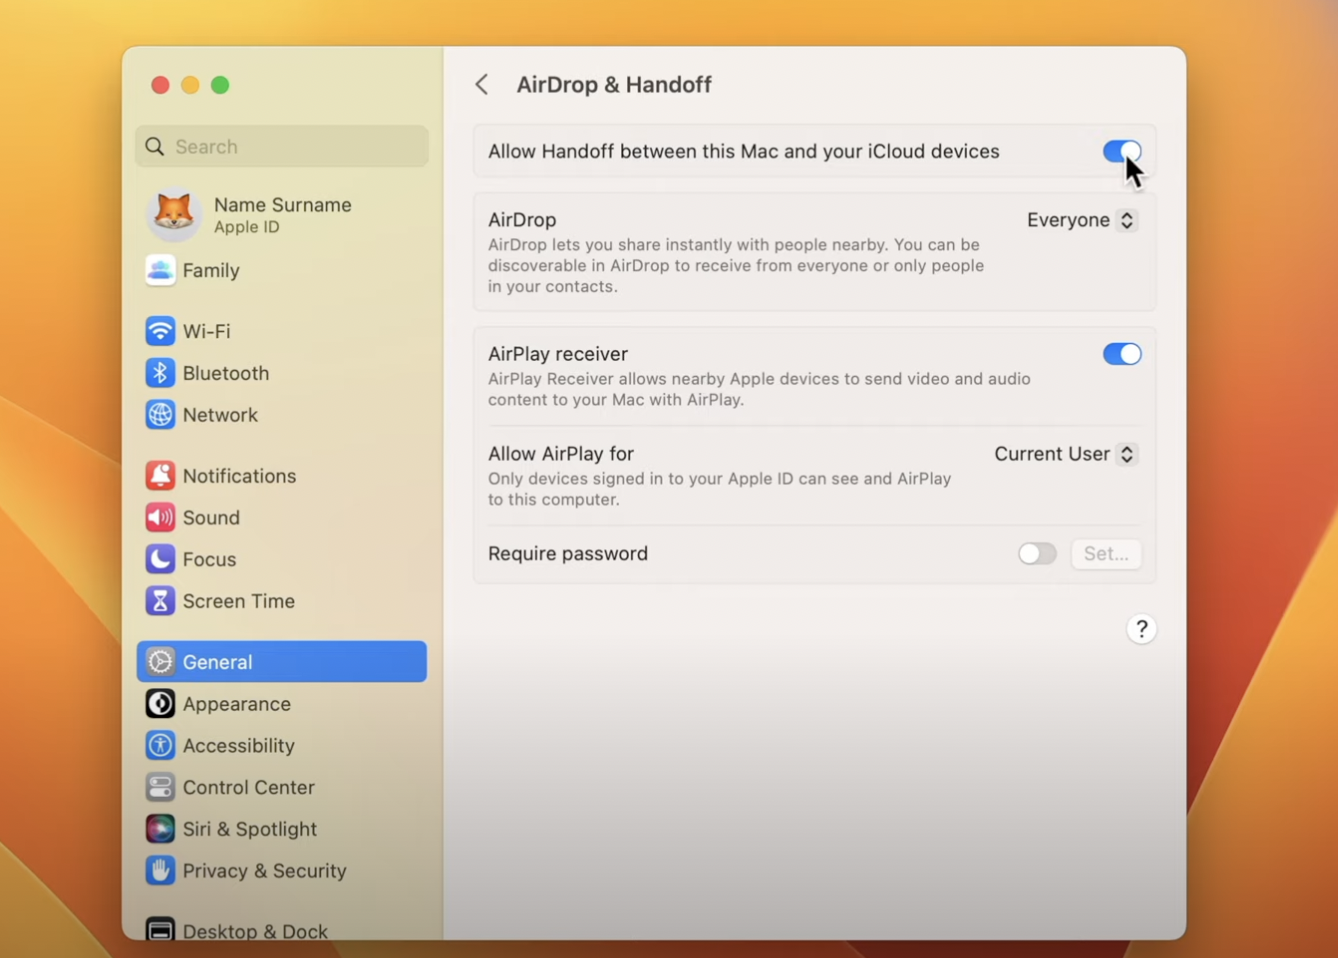Click the fox avatar for Apple ID
This screenshot has width=1338, height=958.
174,213
